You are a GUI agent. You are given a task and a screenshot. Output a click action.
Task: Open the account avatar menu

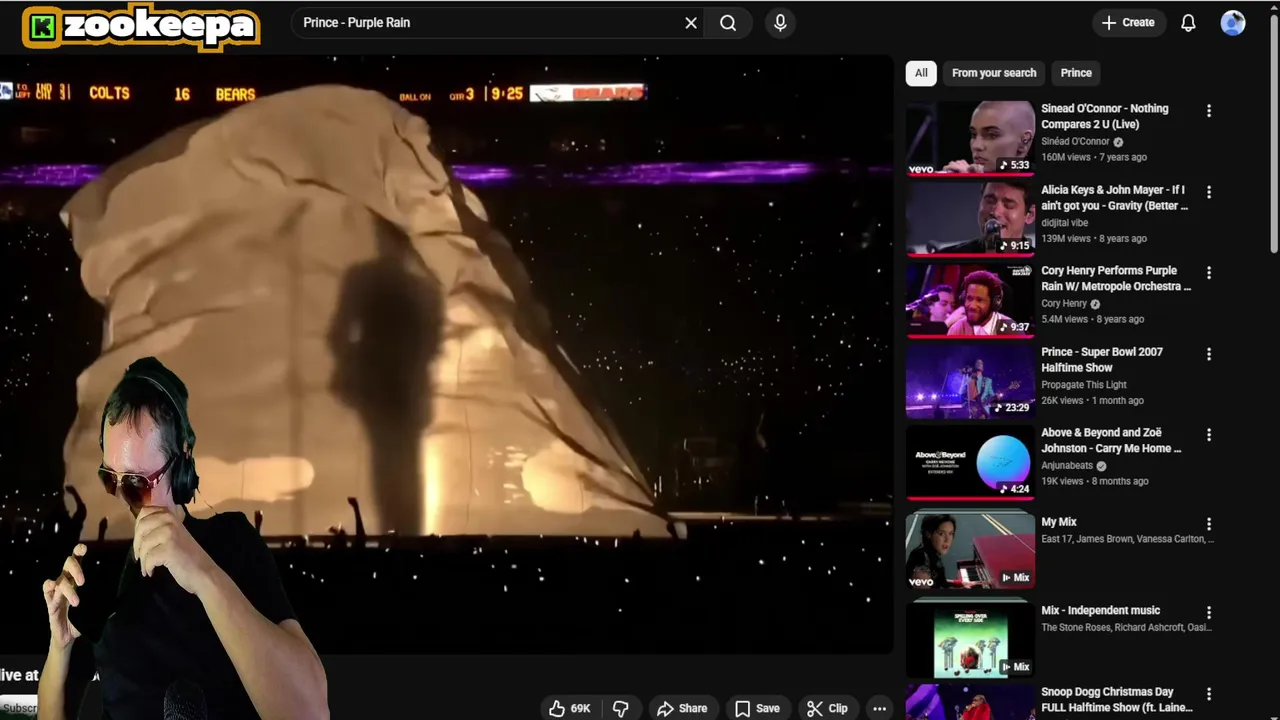pyautogui.click(x=1233, y=23)
